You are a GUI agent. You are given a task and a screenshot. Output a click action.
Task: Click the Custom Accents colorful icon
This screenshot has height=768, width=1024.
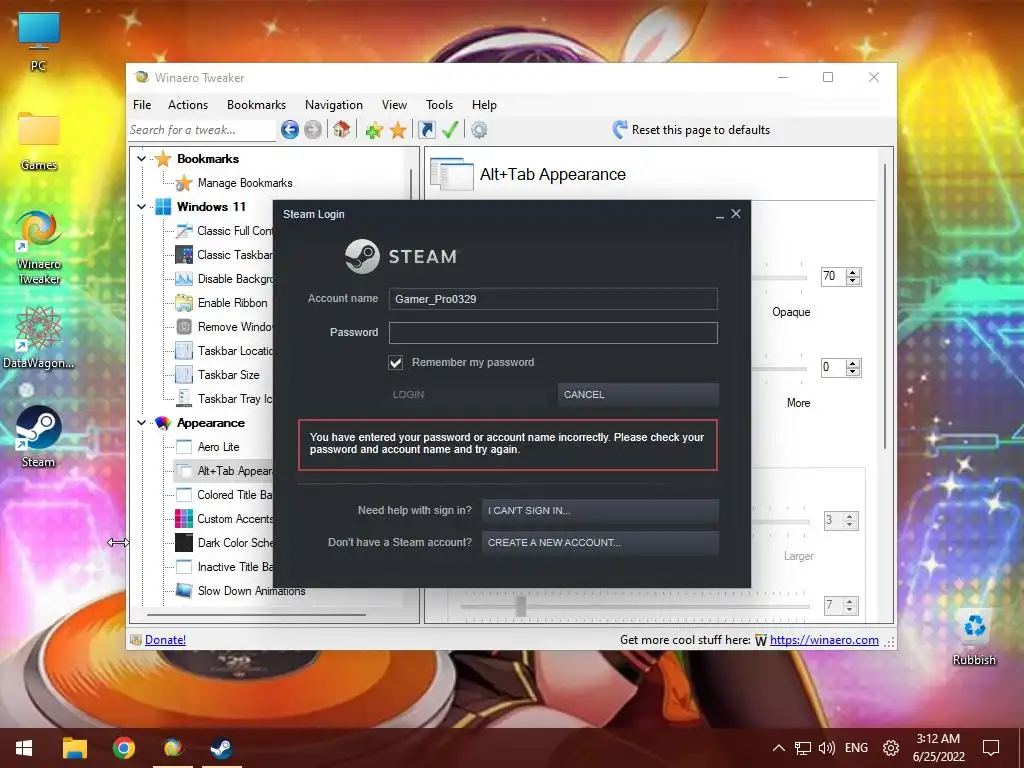coord(184,519)
